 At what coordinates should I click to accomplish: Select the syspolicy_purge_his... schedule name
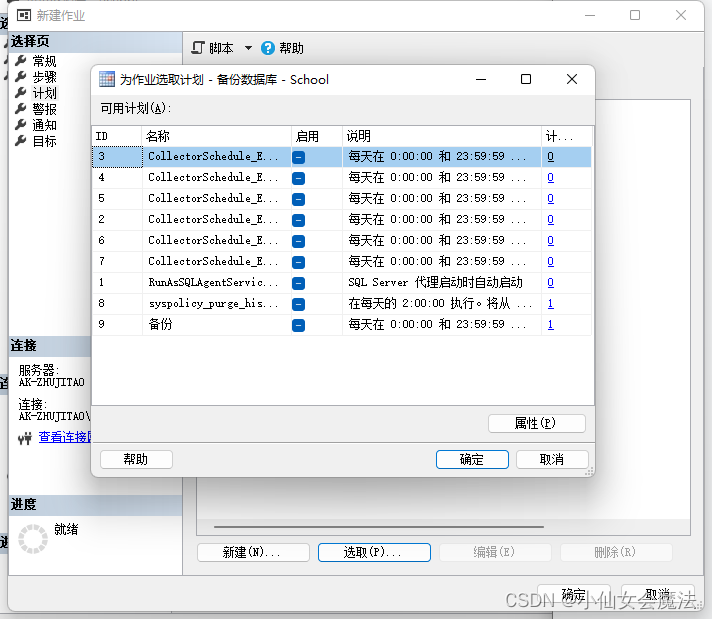click(213, 303)
